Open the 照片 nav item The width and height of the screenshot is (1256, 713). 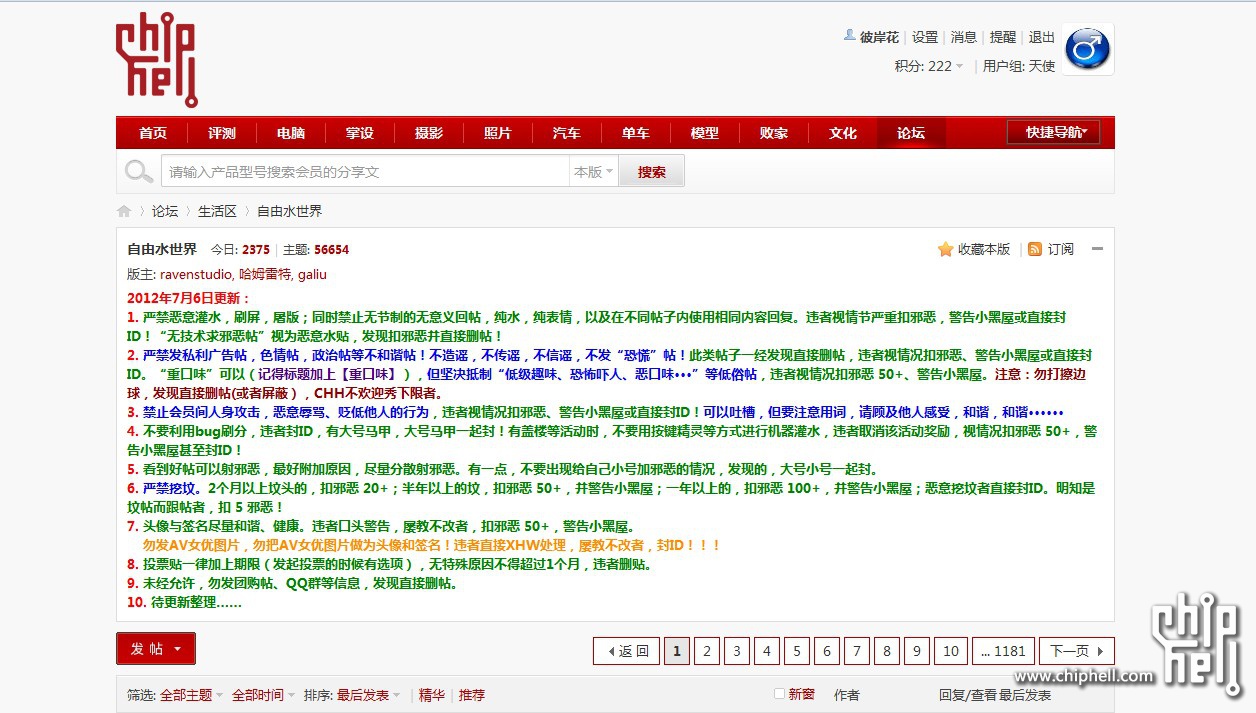[498, 133]
